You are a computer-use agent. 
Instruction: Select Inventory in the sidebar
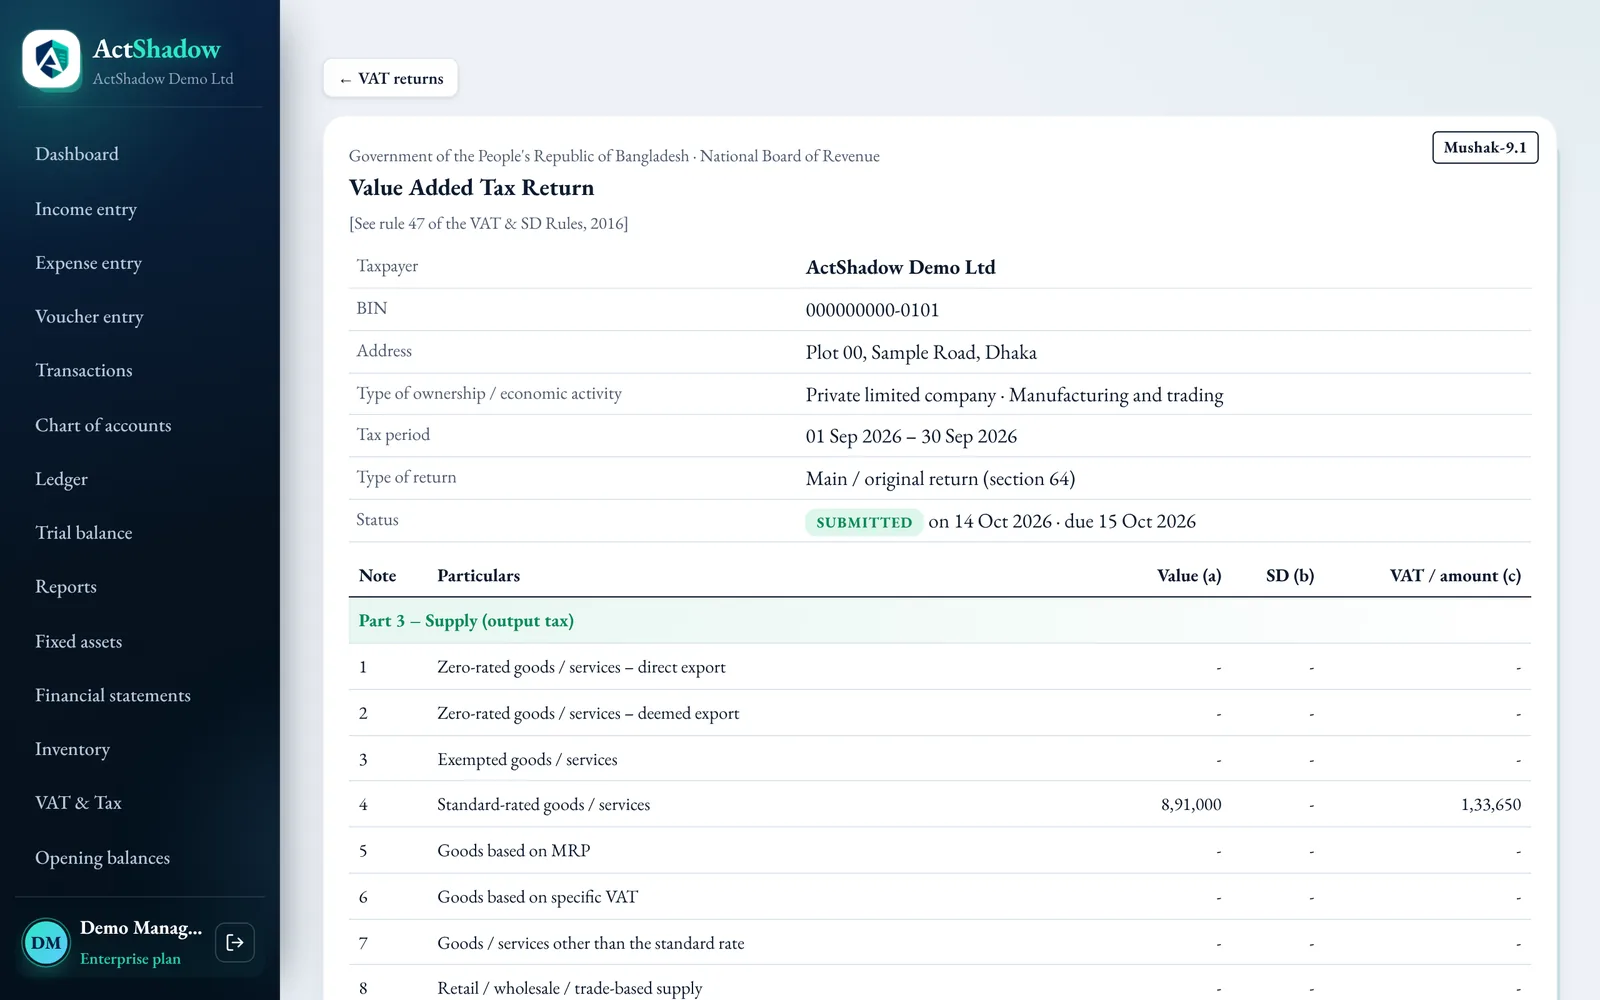[x=73, y=749]
